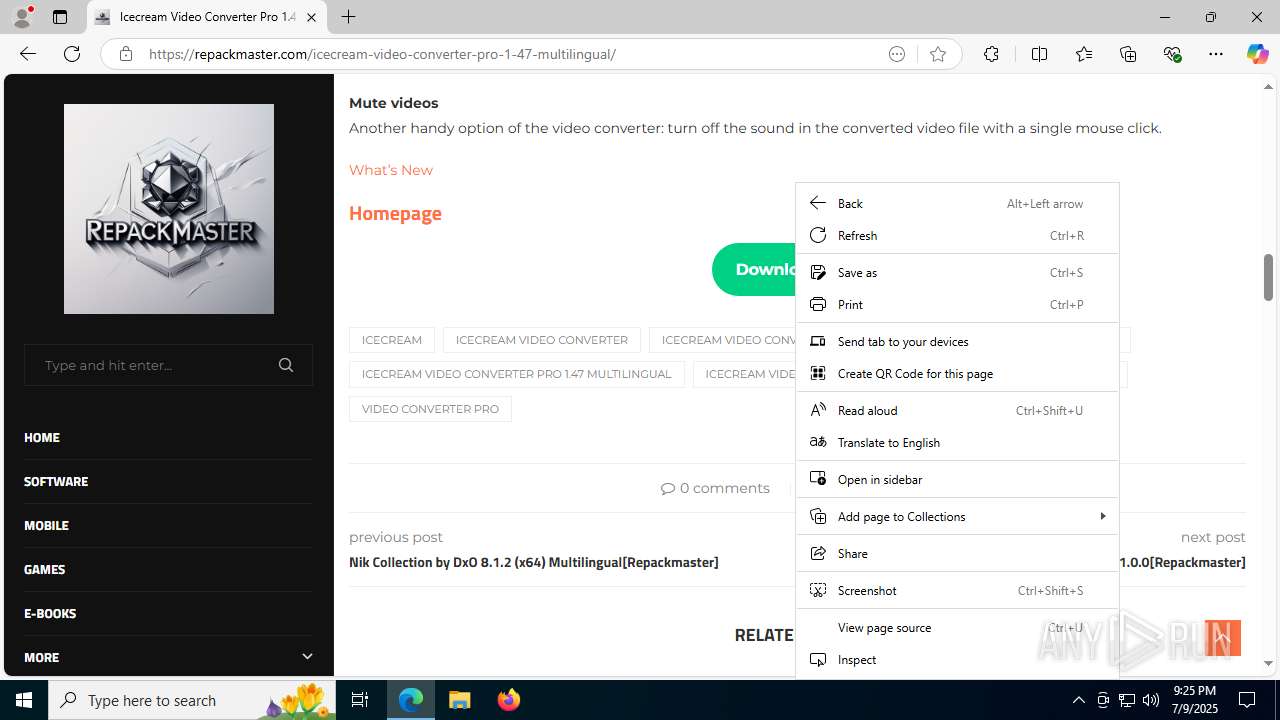Open the profile avatar icon
Image resolution: width=1280 pixels, height=720 pixels.
(x=22, y=17)
